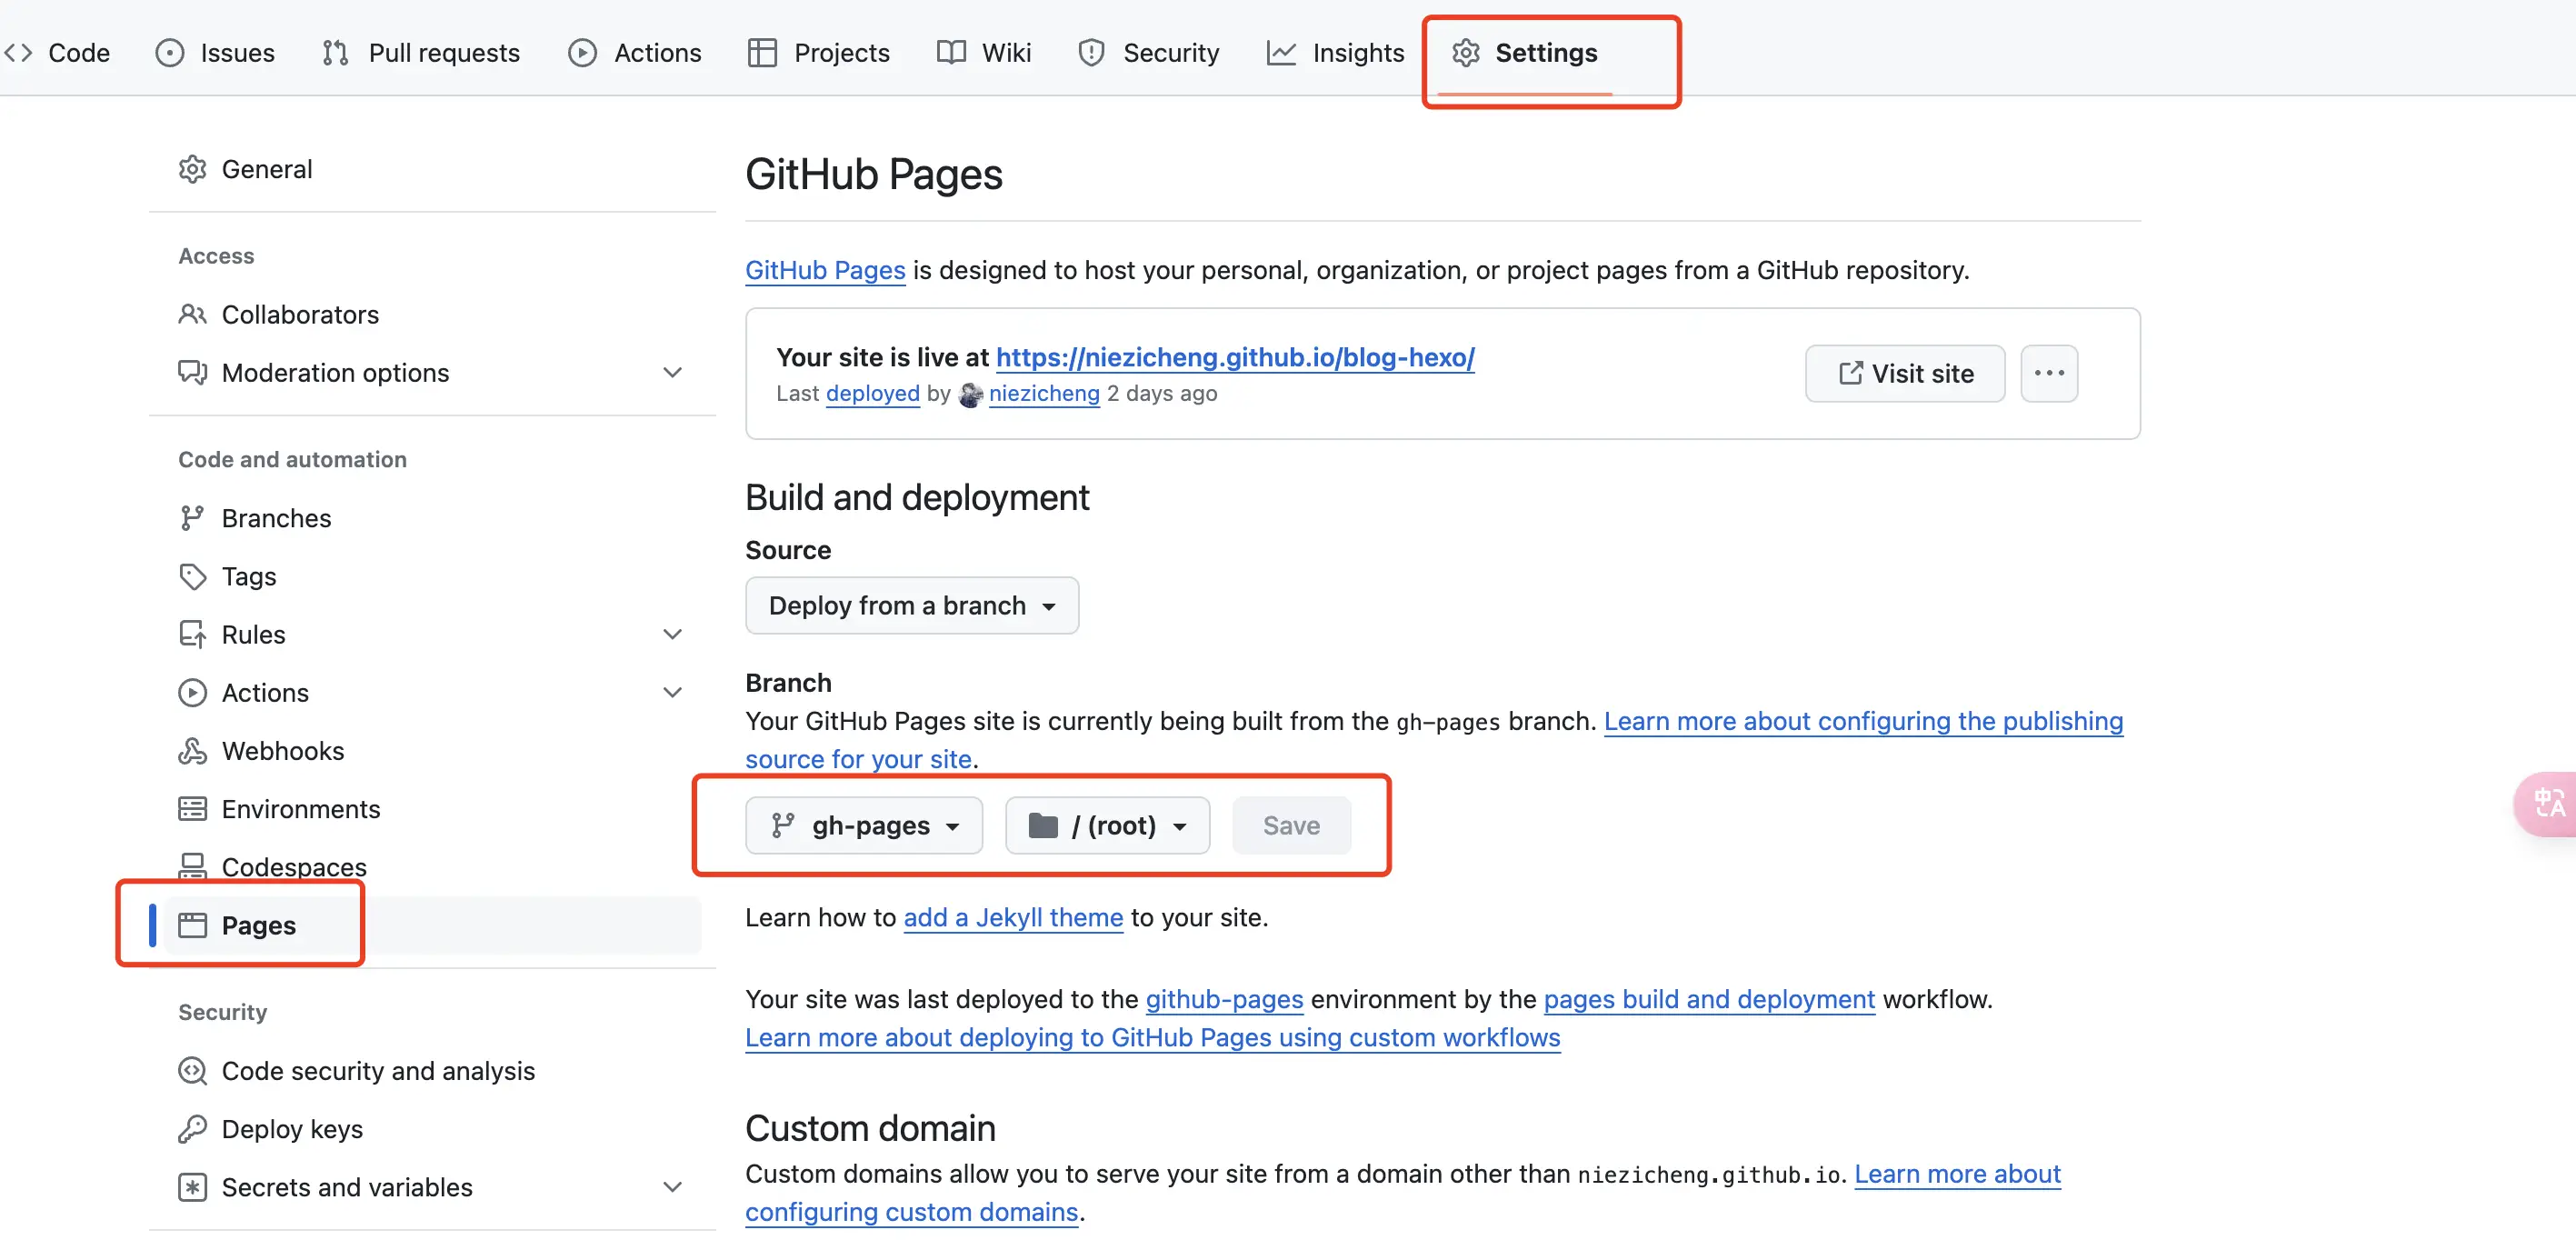Viewport: 2576px width, 1240px height.
Task: Open 'pages build and deployment' workflow link
Action: (x=1709, y=999)
